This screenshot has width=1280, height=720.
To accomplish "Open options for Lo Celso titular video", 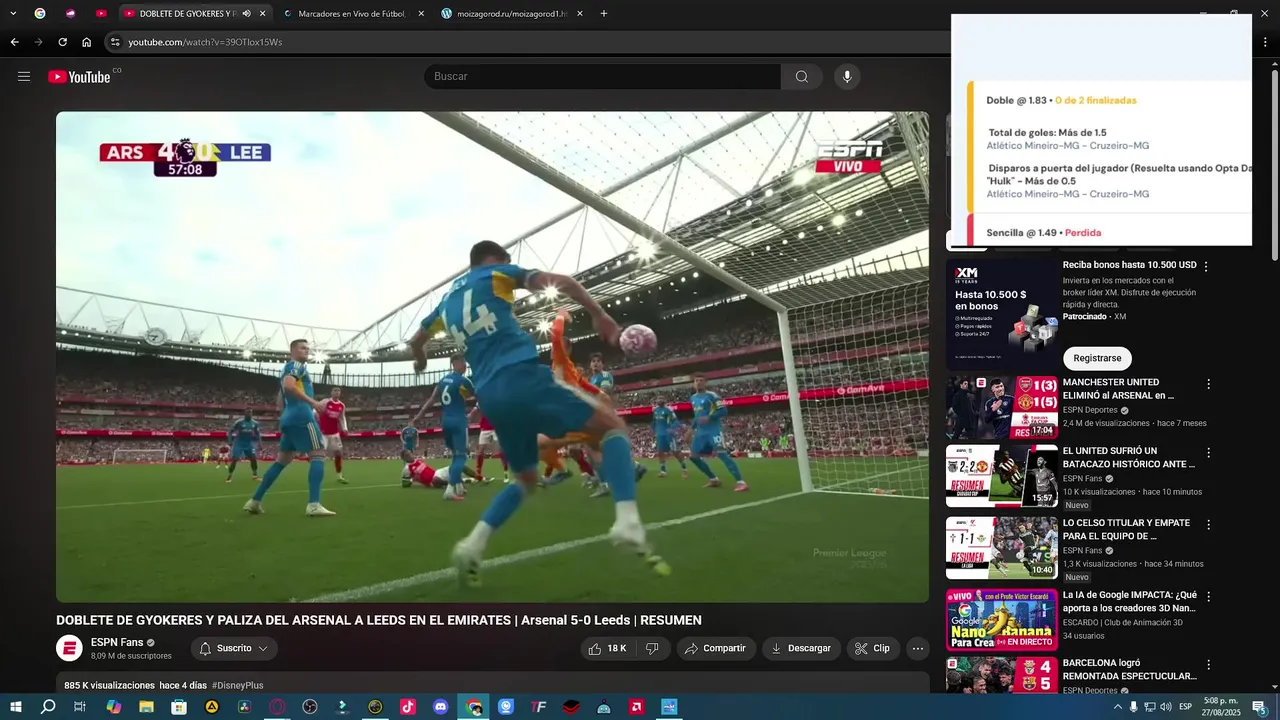I will point(1208,525).
